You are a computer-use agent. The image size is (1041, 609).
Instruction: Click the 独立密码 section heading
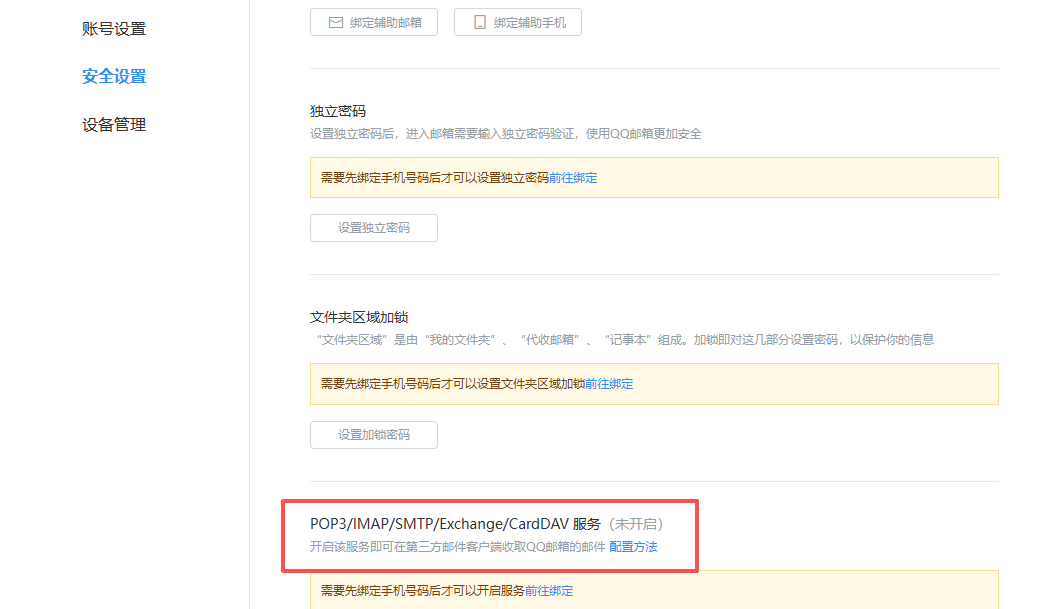pyautogui.click(x=338, y=111)
